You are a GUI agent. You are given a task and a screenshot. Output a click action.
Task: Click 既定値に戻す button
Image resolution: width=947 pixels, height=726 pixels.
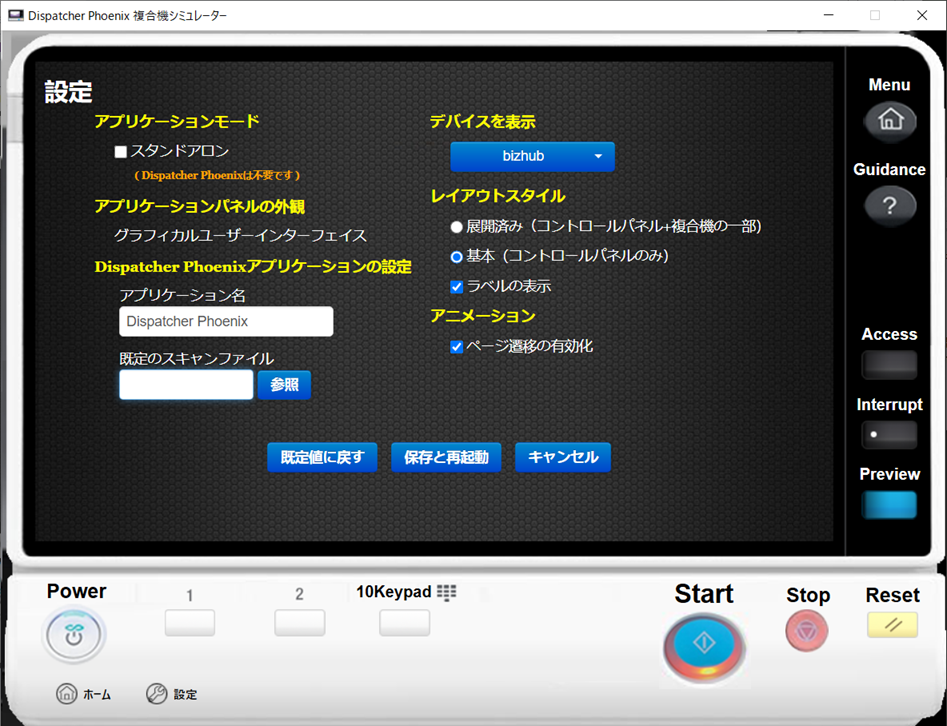point(323,457)
